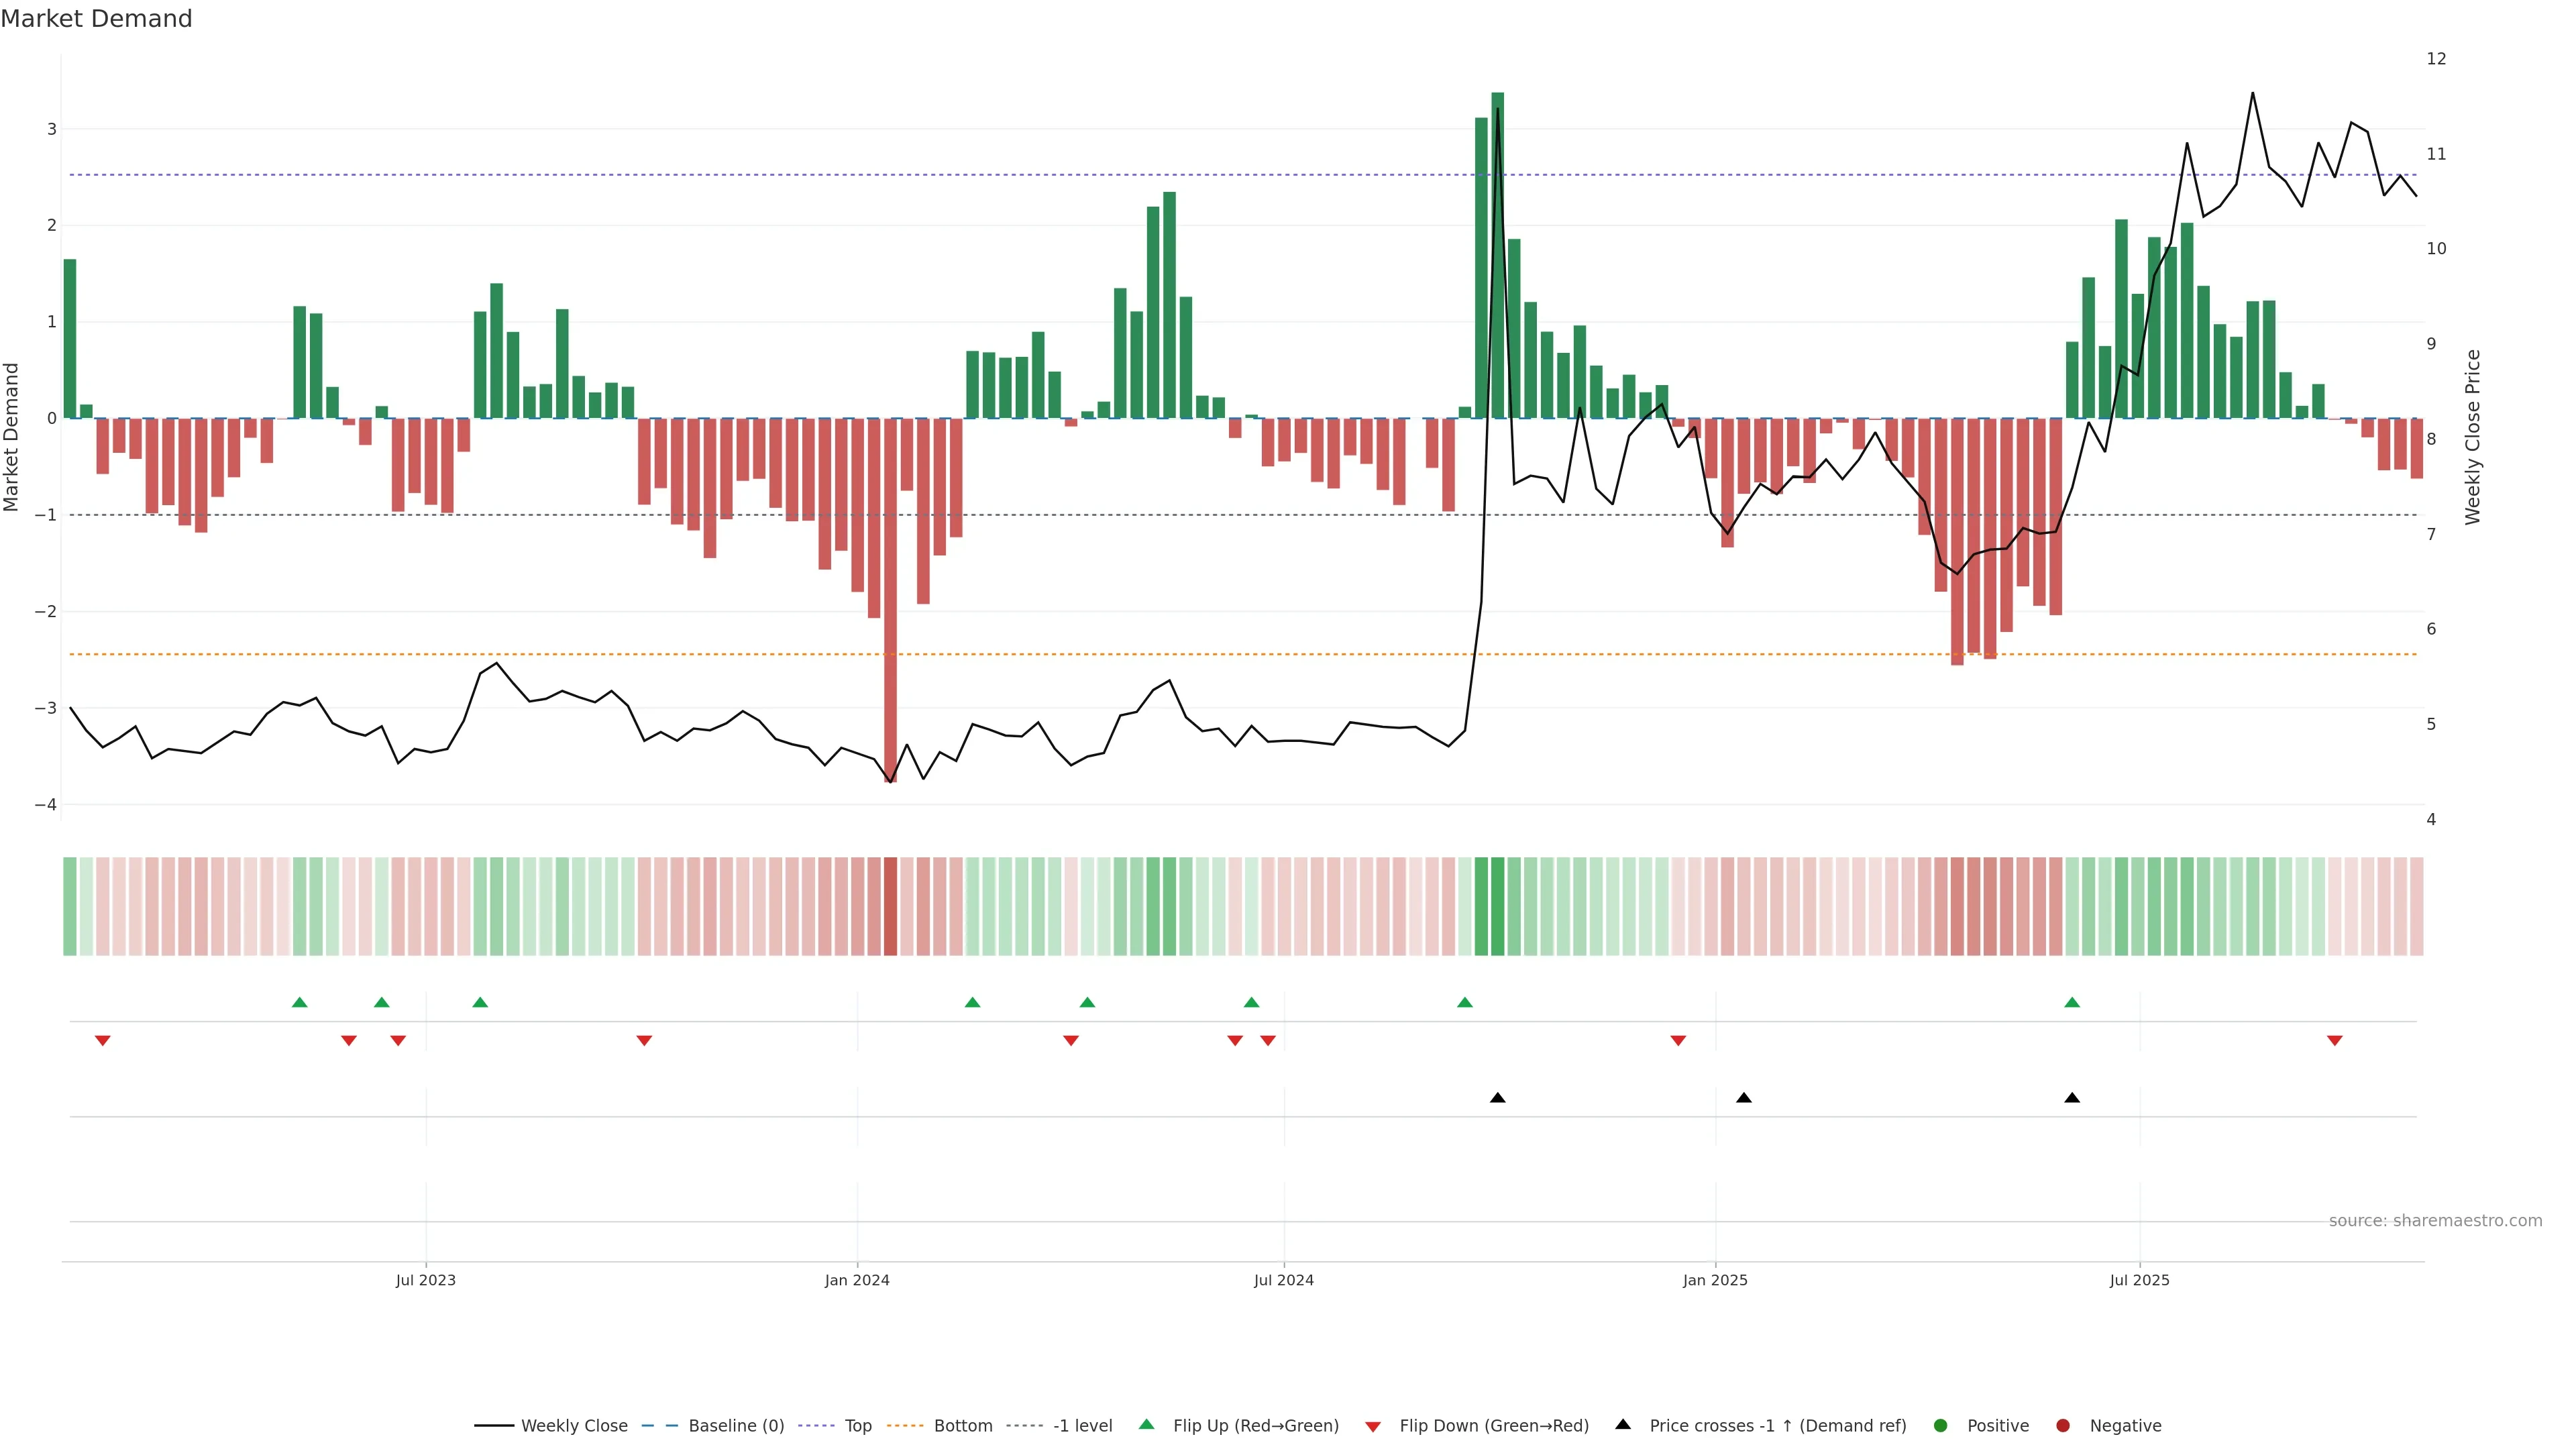Click the Jan 2024 x-axis label
The height and width of the screenshot is (1449, 2576).
point(857,1280)
